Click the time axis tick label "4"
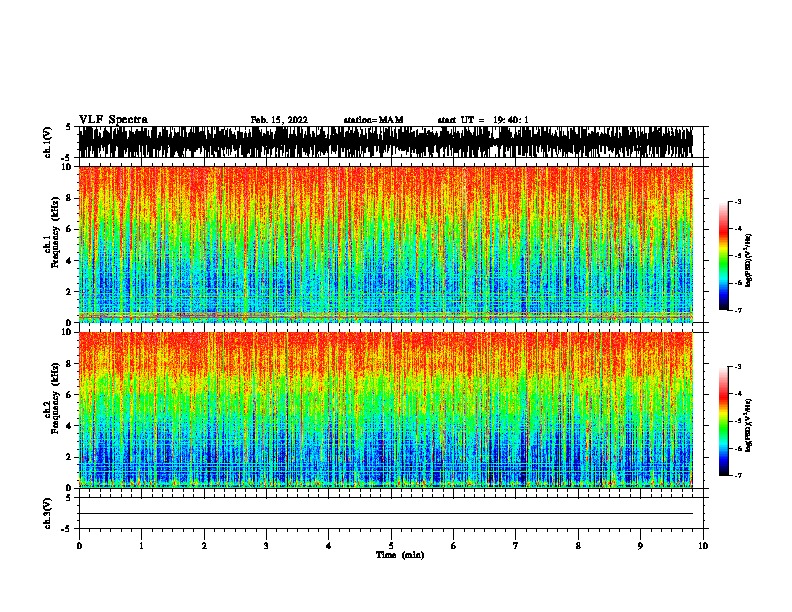 (x=329, y=546)
